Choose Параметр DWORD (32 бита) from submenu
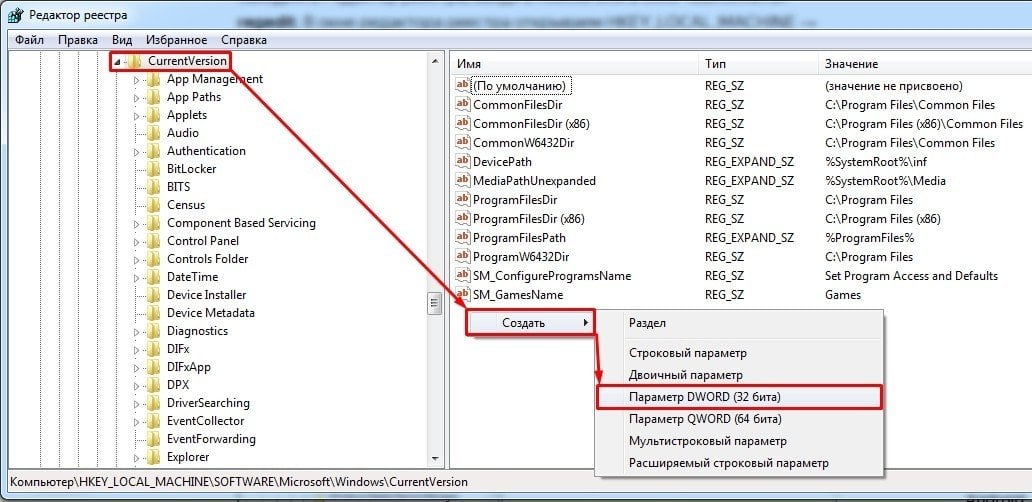 [x=704, y=397]
